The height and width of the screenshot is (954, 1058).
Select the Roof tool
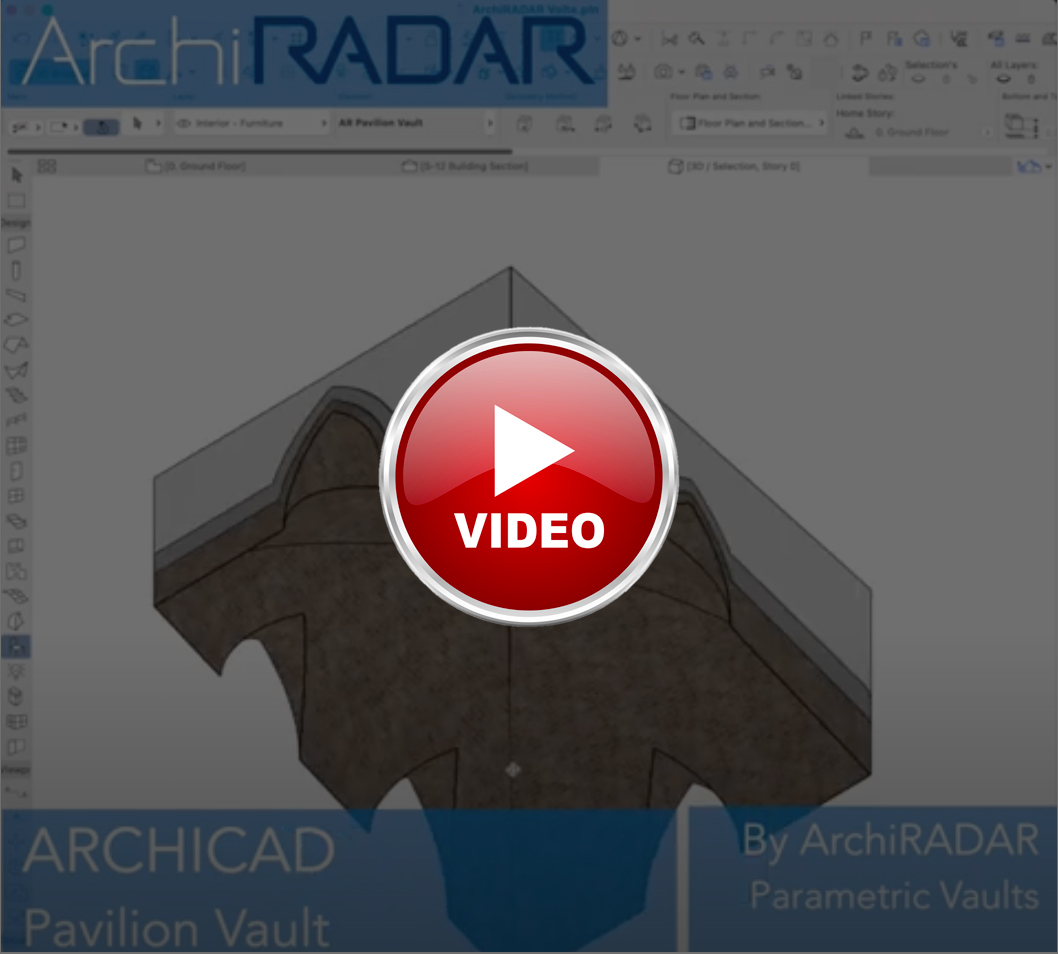pyautogui.click(x=16, y=345)
